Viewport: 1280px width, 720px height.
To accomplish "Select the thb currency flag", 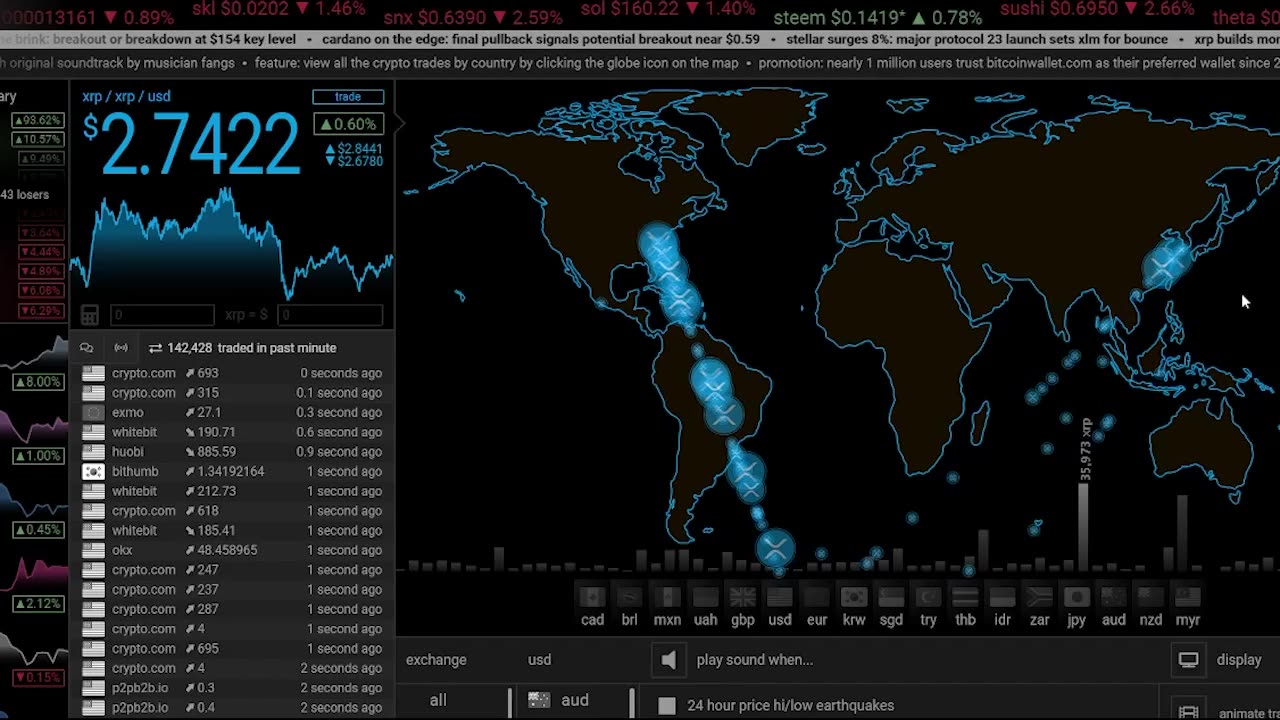I will tap(965, 597).
